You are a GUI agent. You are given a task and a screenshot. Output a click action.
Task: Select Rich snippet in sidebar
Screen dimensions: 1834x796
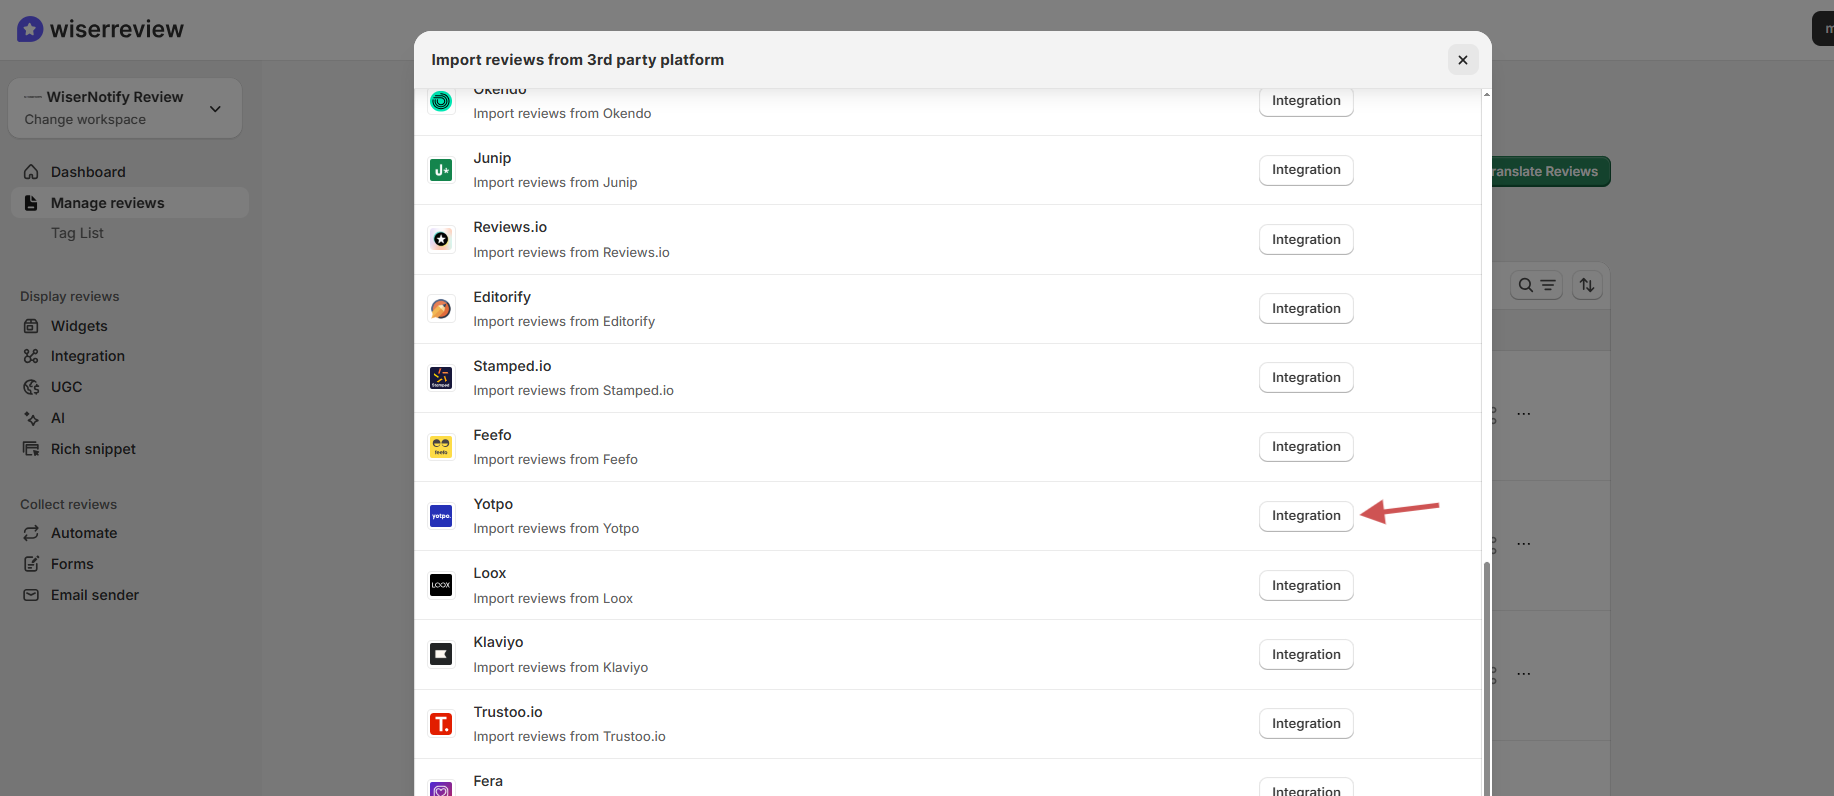click(x=93, y=449)
